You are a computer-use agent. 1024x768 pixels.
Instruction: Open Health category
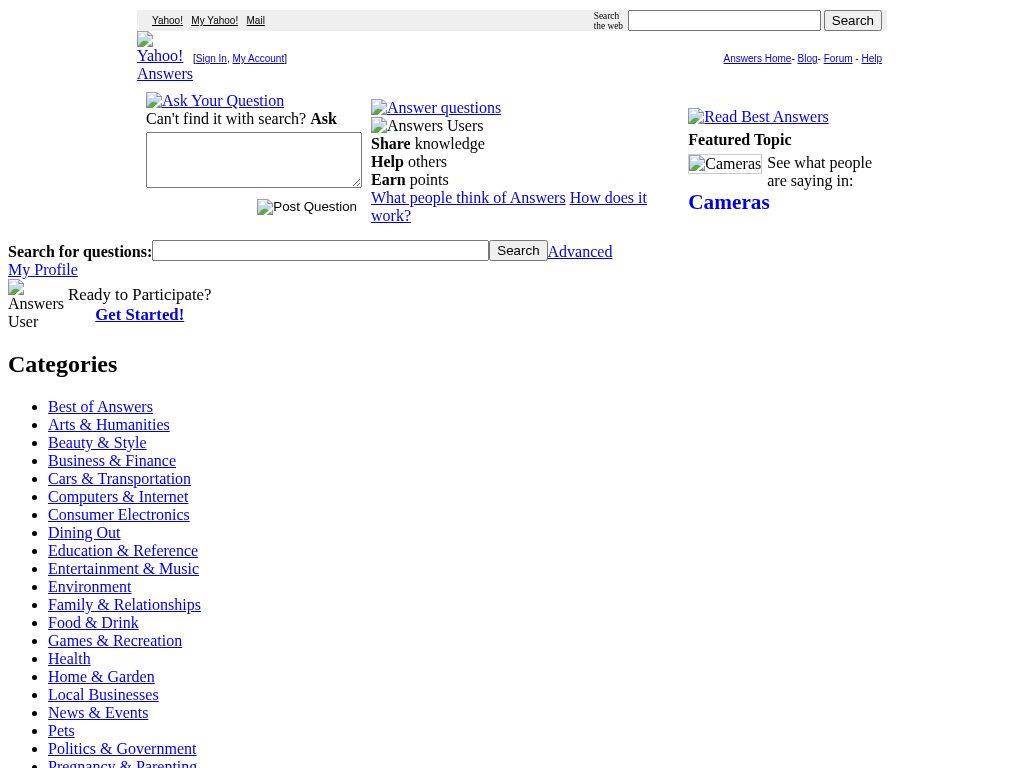(69, 659)
